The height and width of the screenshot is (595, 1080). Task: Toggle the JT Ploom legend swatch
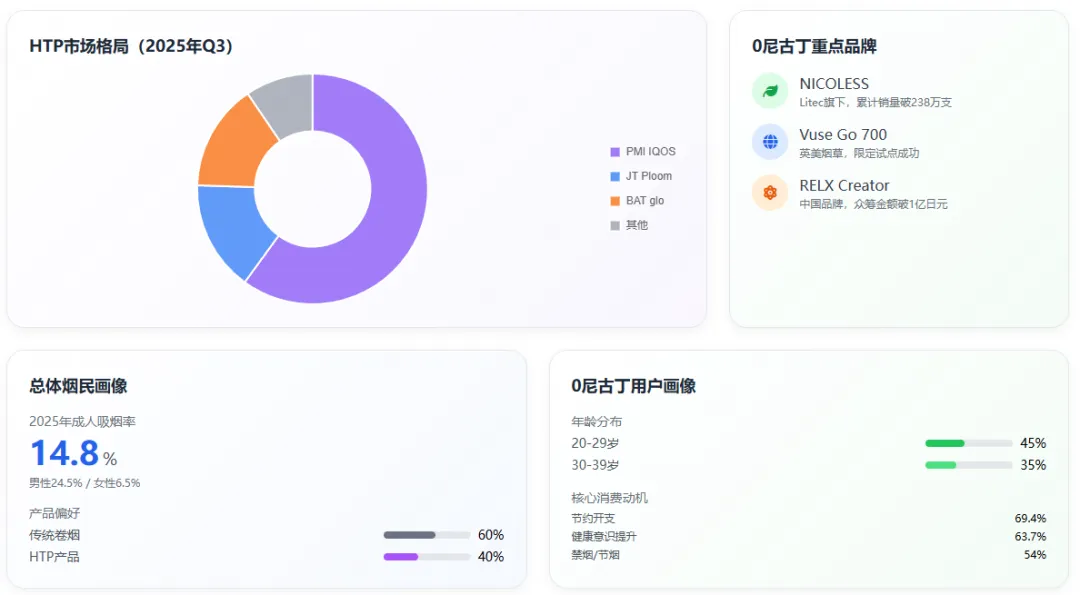(x=615, y=176)
